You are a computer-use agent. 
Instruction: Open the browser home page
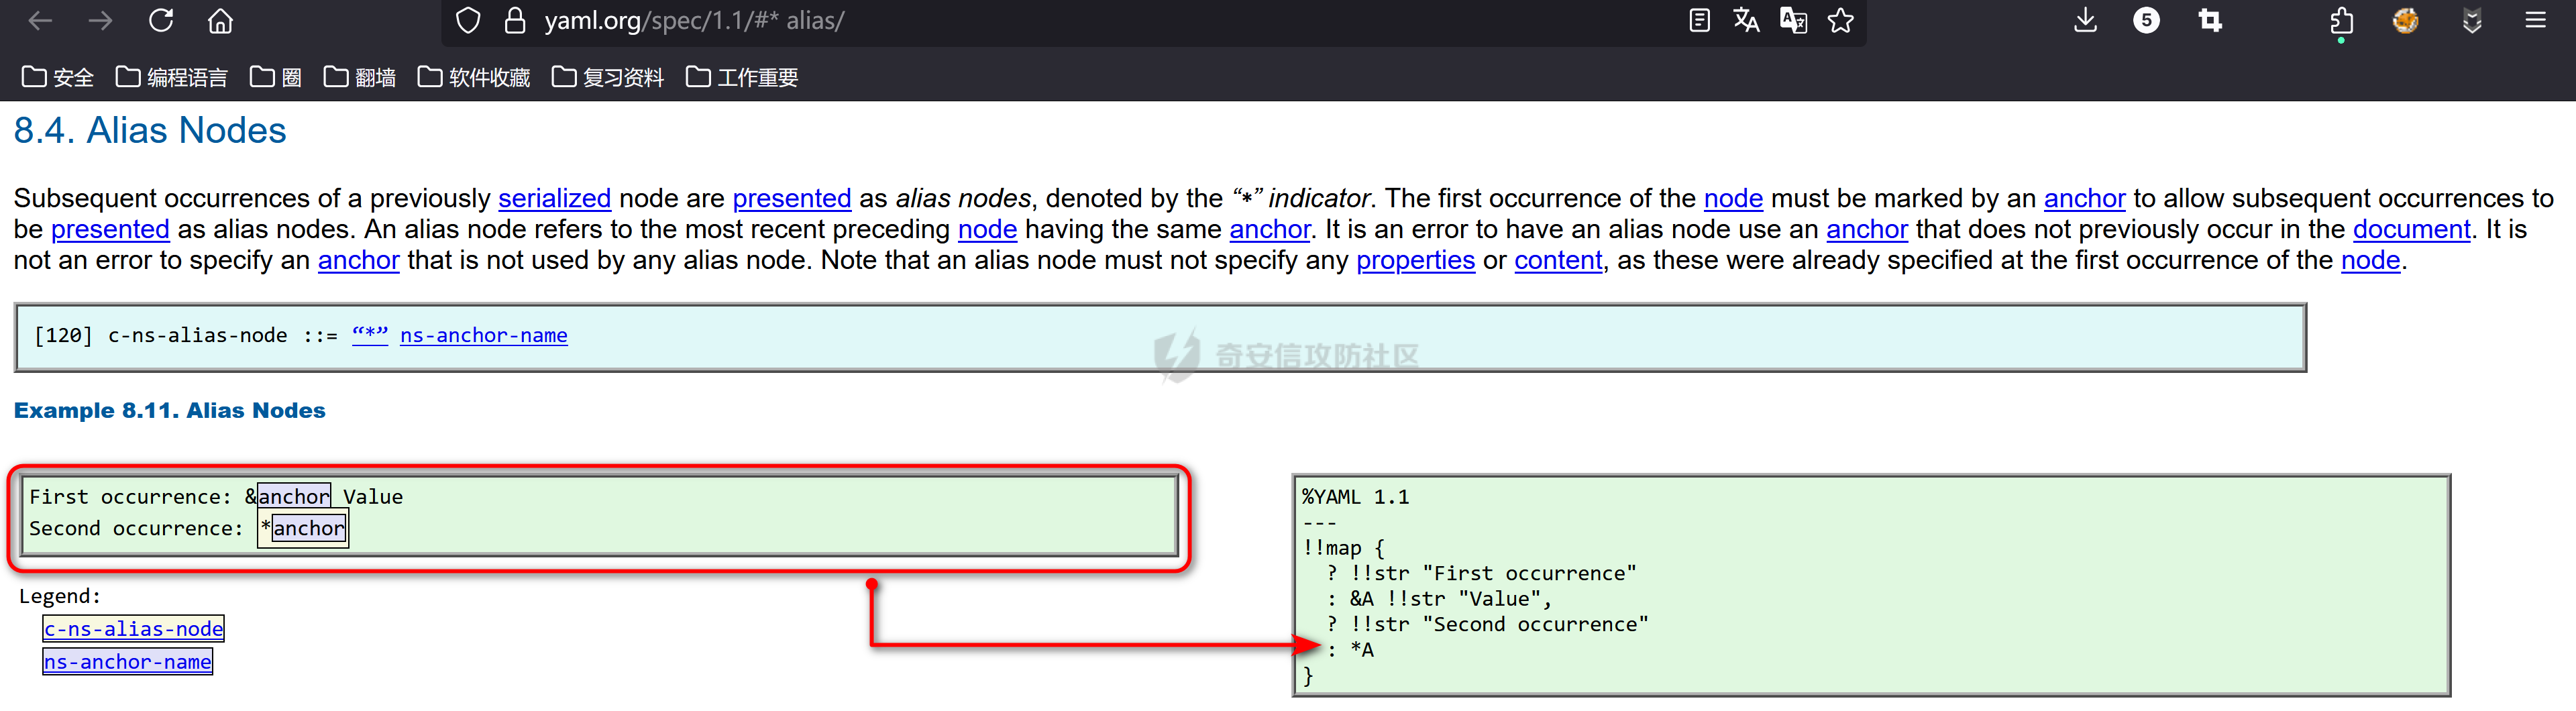tap(220, 20)
